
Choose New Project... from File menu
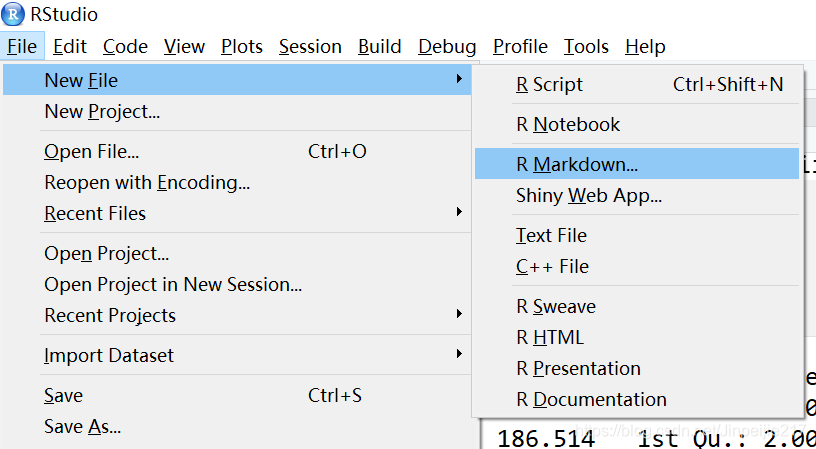click(x=237, y=111)
